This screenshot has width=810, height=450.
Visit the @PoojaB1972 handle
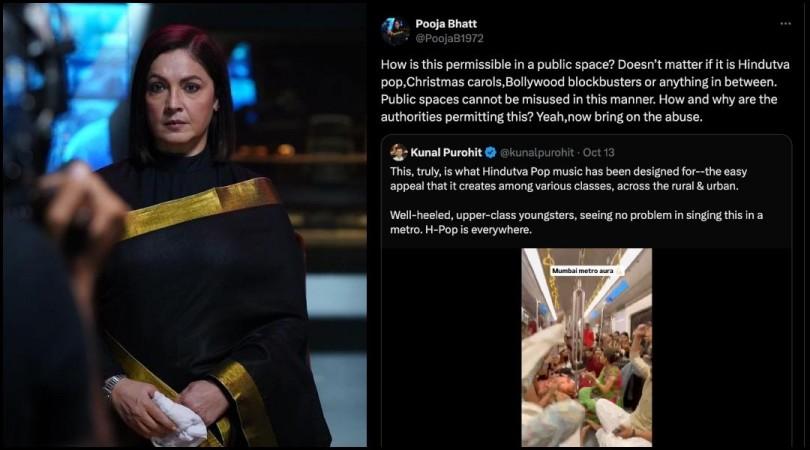pos(449,38)
